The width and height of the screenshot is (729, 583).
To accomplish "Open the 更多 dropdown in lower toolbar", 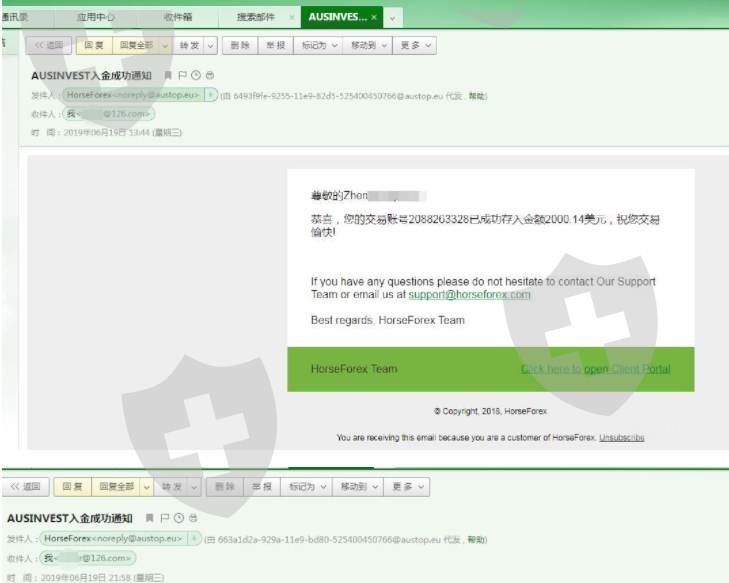I will [x=407, y=487].
